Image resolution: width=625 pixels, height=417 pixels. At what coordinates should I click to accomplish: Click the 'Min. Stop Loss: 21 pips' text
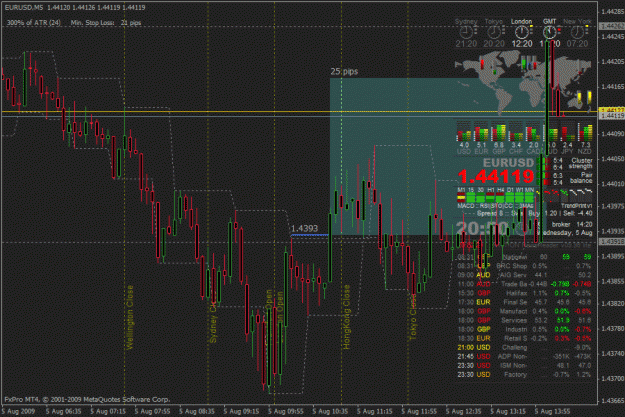pyautogui.click(x=106, y=23)
